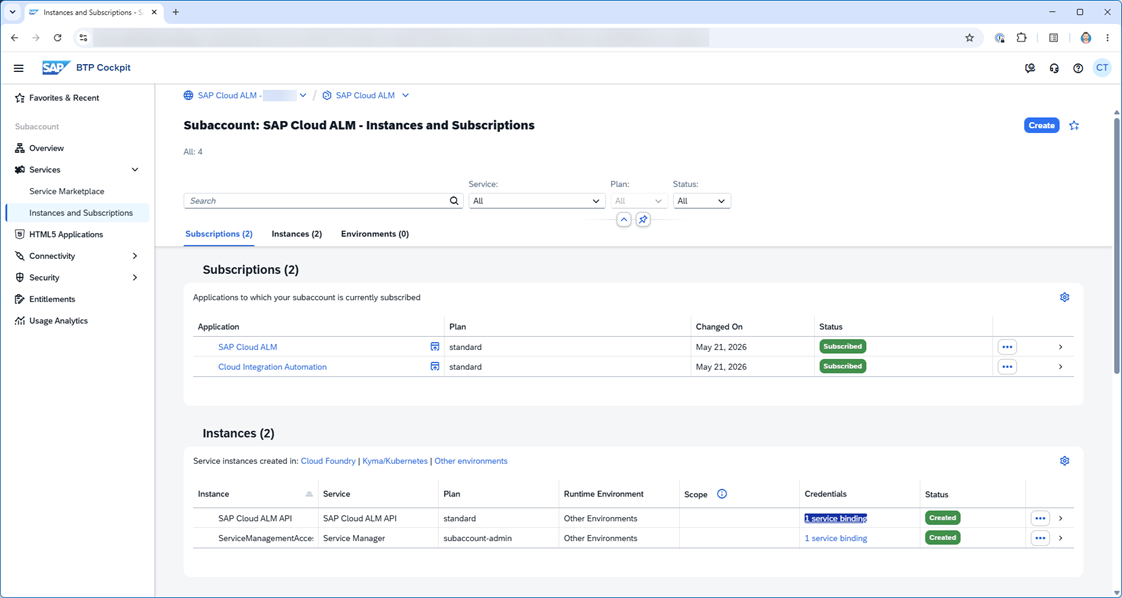Go to application icon for SAP Cloud ALM
Viewport: 1122px width, 598px height.
pos(434,347)
